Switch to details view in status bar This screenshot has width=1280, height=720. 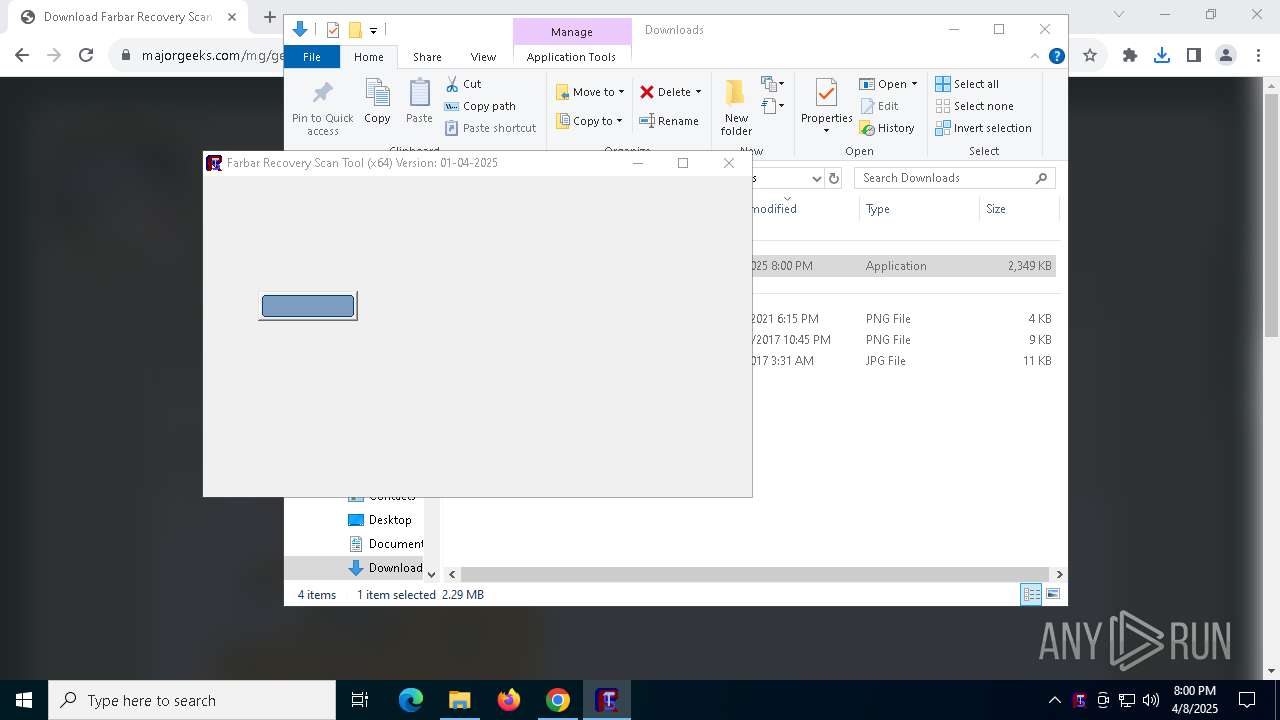[1031, 594]
